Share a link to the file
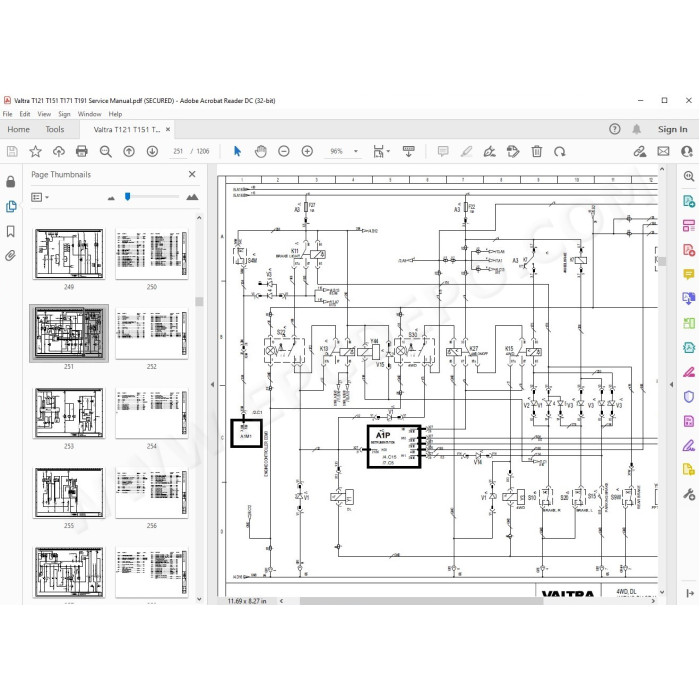Viewport: 700px width, 700px height. pos(640,151)
